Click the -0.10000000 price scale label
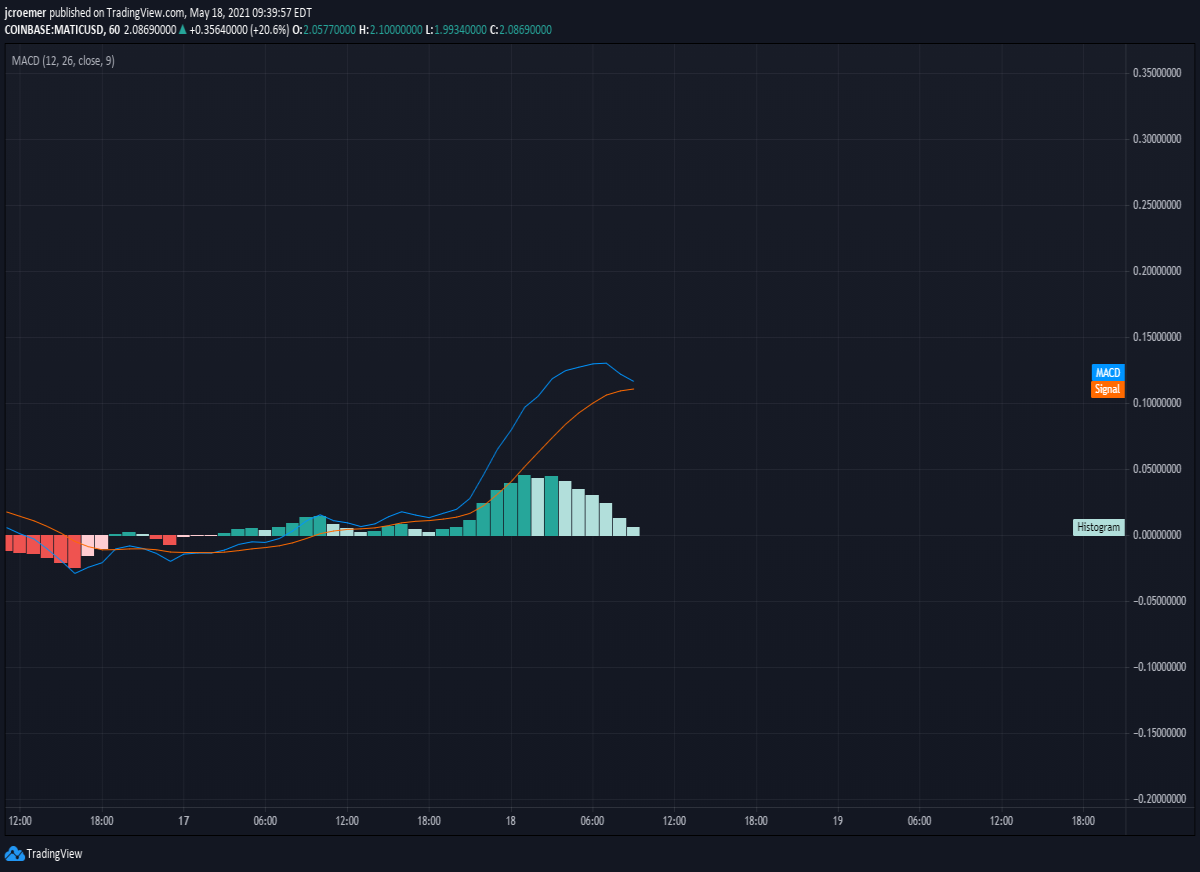The image size is (1200, 872). 1159,667
